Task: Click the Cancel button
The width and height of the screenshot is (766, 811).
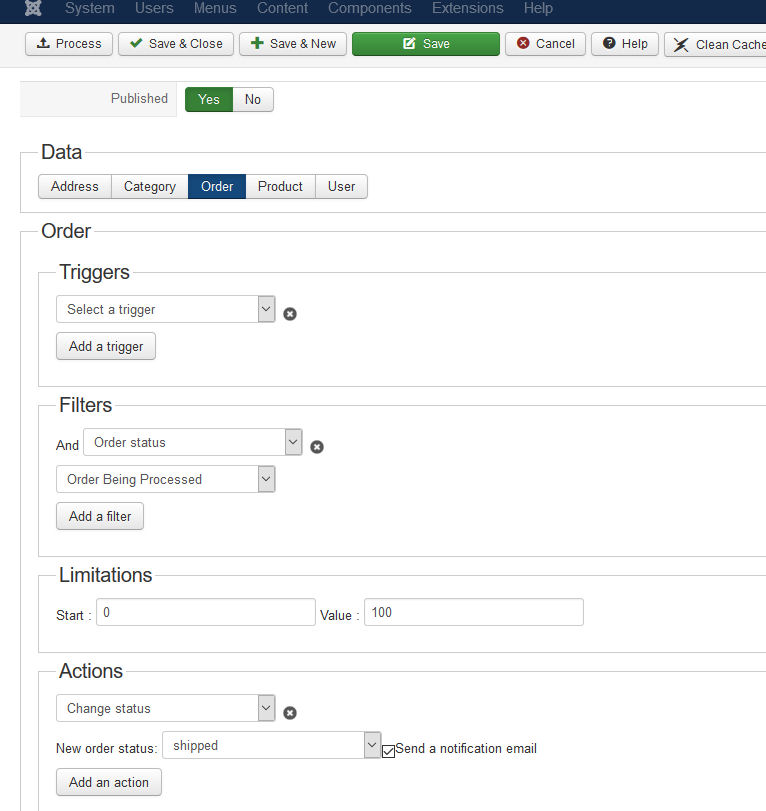Action: (x=545, y=44)
